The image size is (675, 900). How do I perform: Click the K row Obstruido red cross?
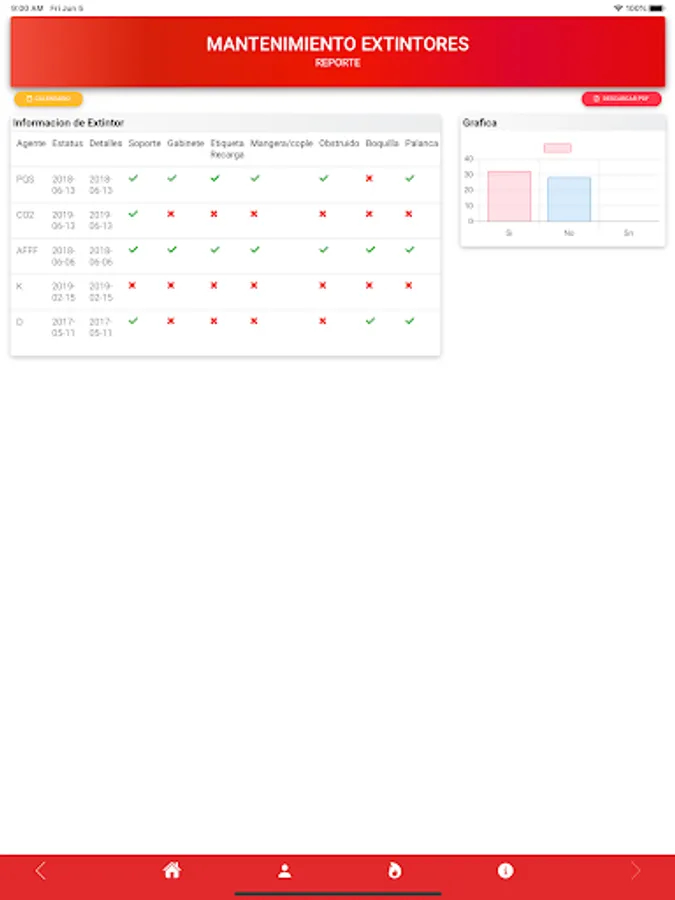coord(323,285)
